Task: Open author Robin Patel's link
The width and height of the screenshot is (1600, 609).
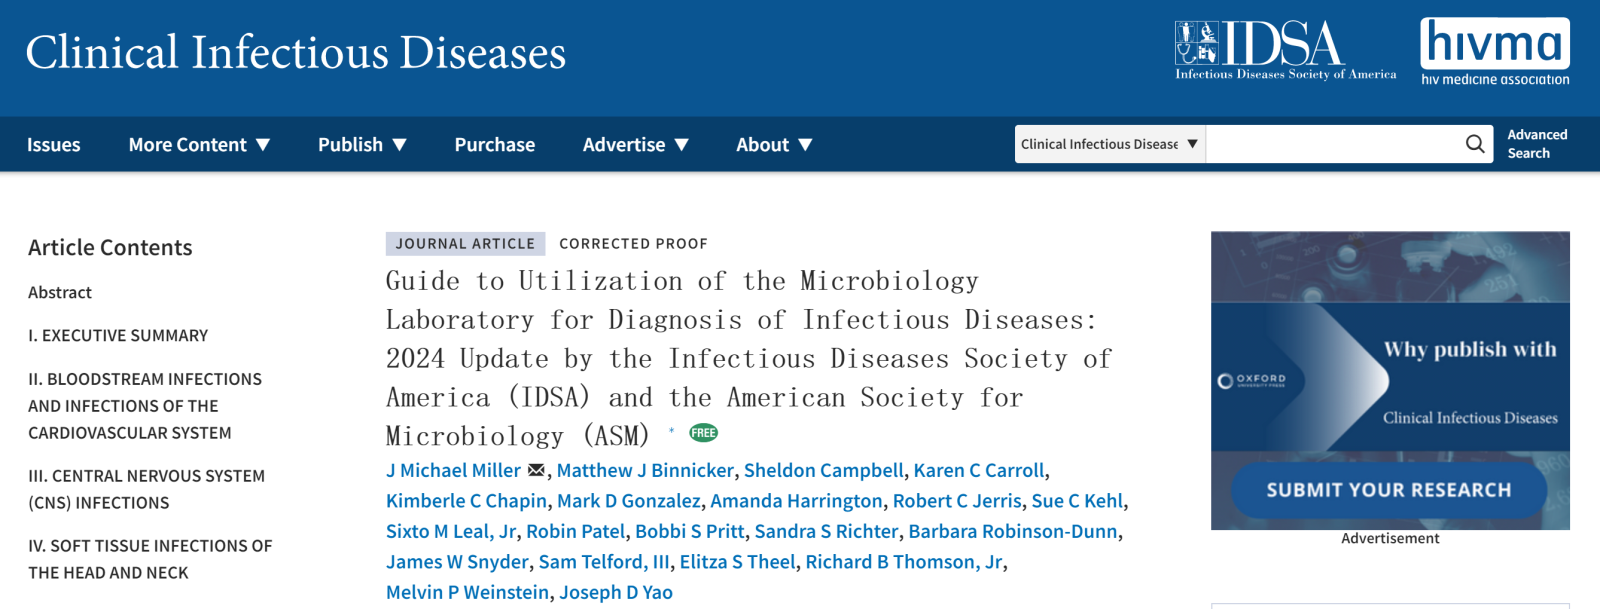Action: click(x=575, y=531)
